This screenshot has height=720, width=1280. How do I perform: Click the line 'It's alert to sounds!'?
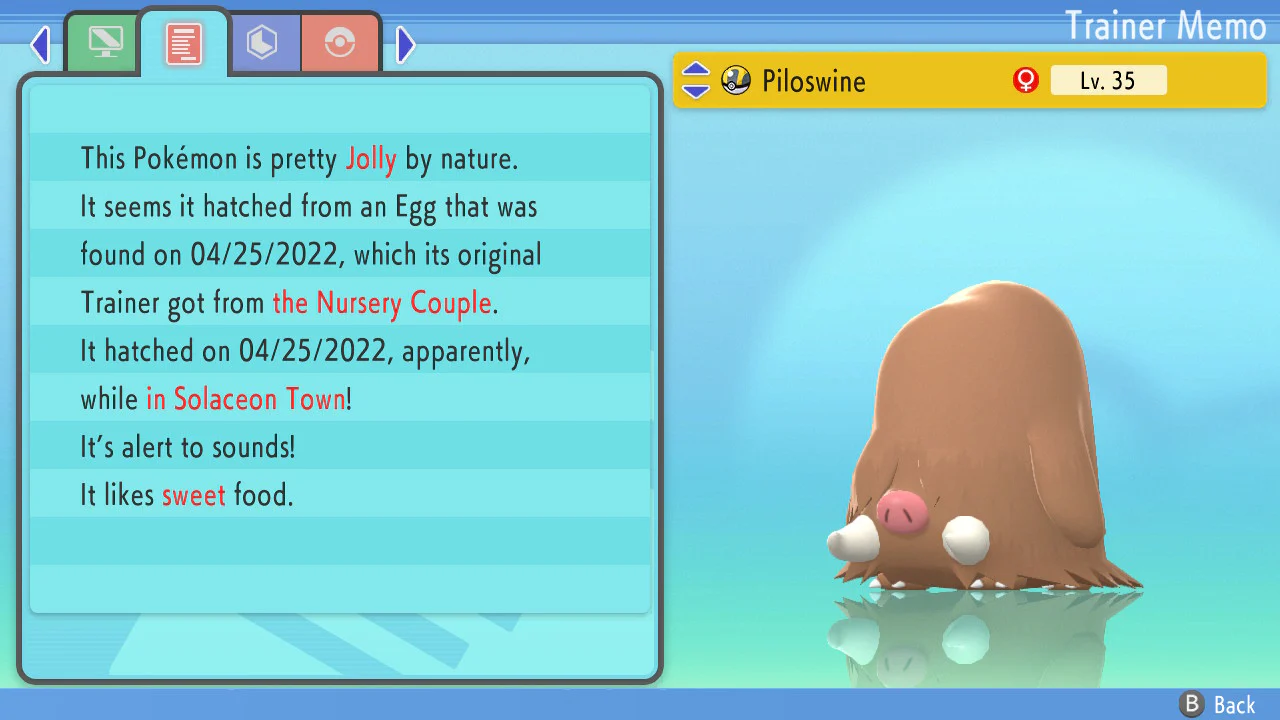(188, 447)
